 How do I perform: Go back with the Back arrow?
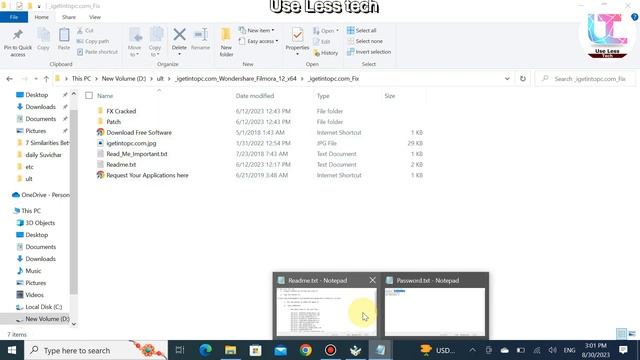(x=9, y=79)
